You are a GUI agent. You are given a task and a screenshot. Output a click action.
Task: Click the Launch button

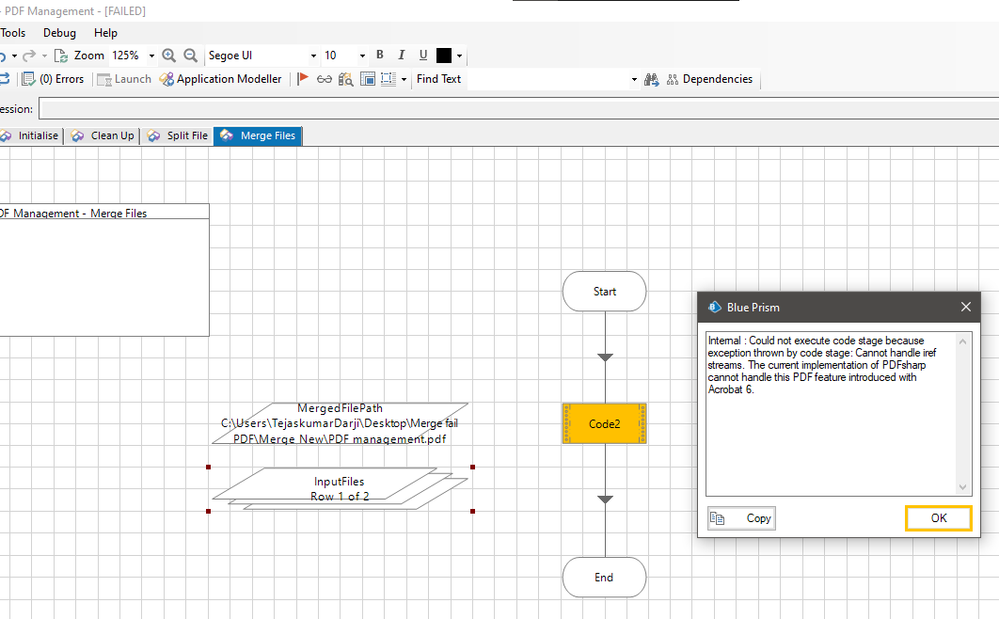124,79
